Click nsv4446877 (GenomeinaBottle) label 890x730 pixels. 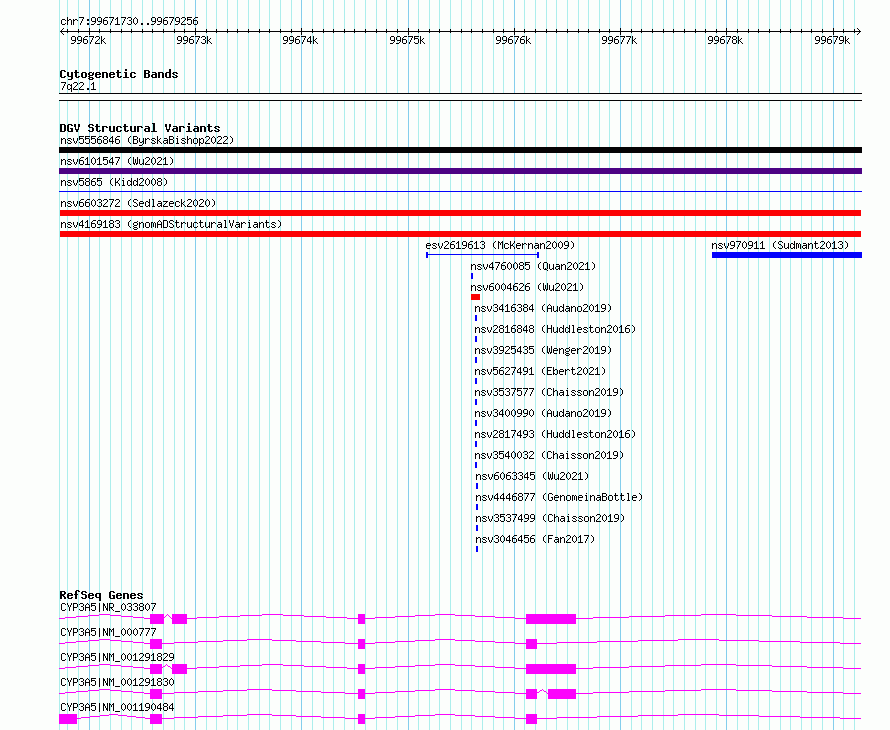click(x=559, y=497)
